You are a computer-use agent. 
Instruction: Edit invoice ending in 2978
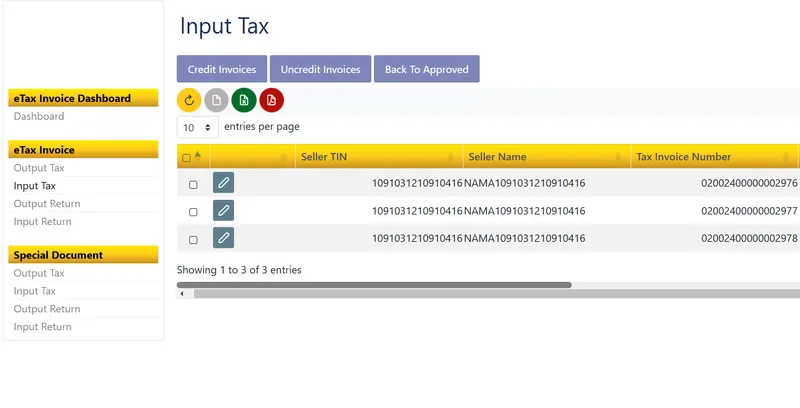(x=223, y=238)
